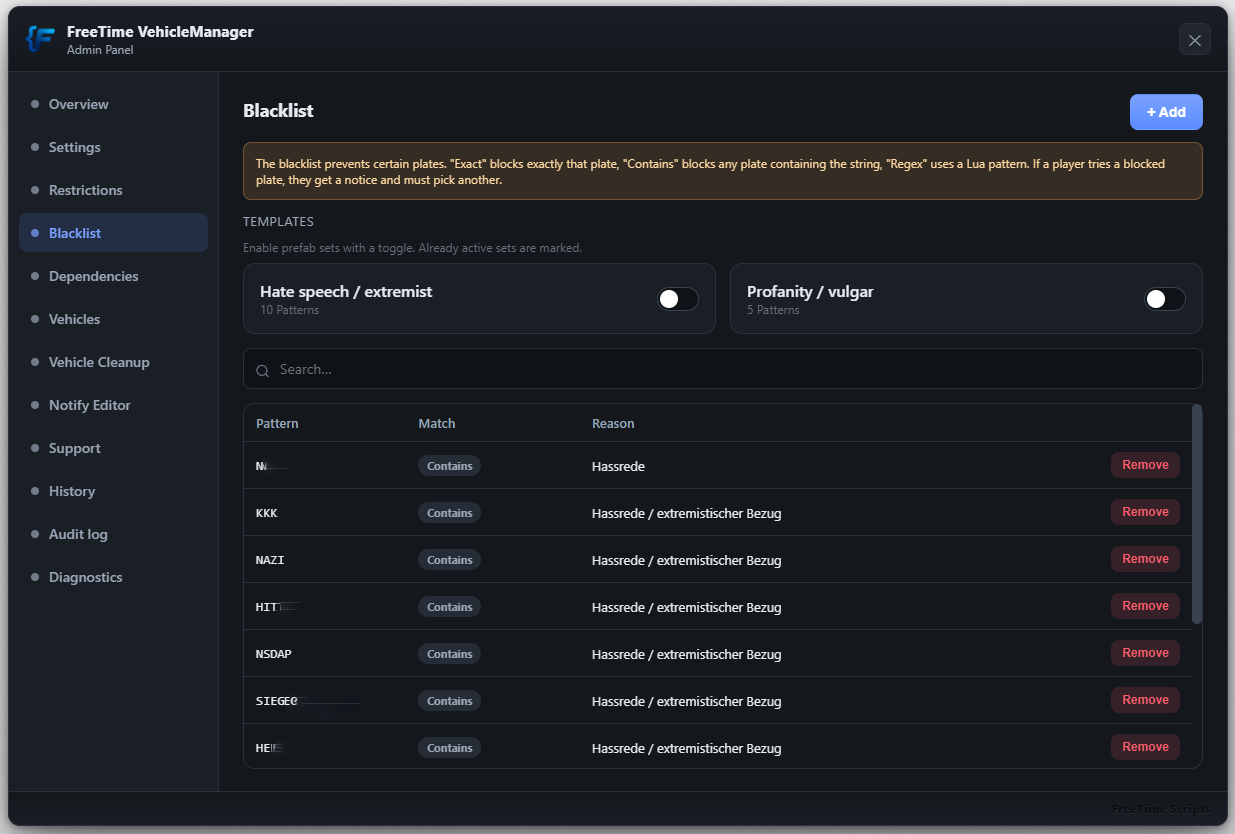Select the KKK pattern text
Screen dimensions: 1235x834
point(267,513)
